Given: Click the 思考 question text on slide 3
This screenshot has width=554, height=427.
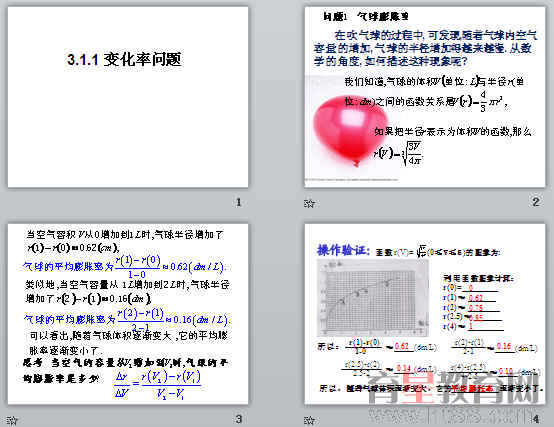Looking at the screenshot, I should pyautogui.click(x=125, y=370).
